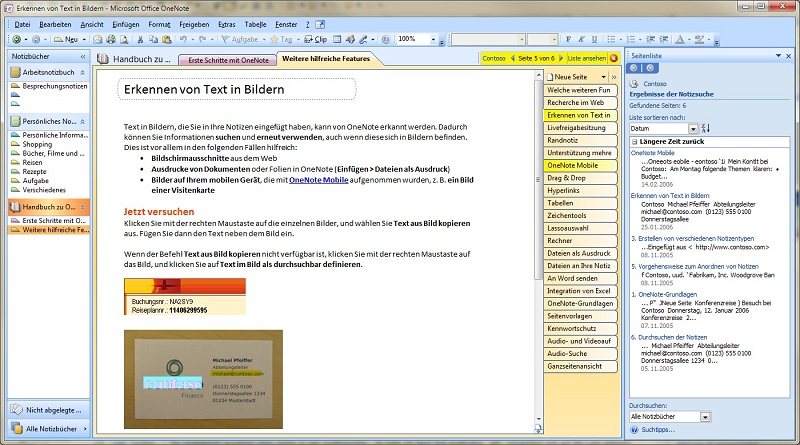Screen dimensions: 800x445
Task: Click the printer icon in toolbar
Action: tap(111, 39)
